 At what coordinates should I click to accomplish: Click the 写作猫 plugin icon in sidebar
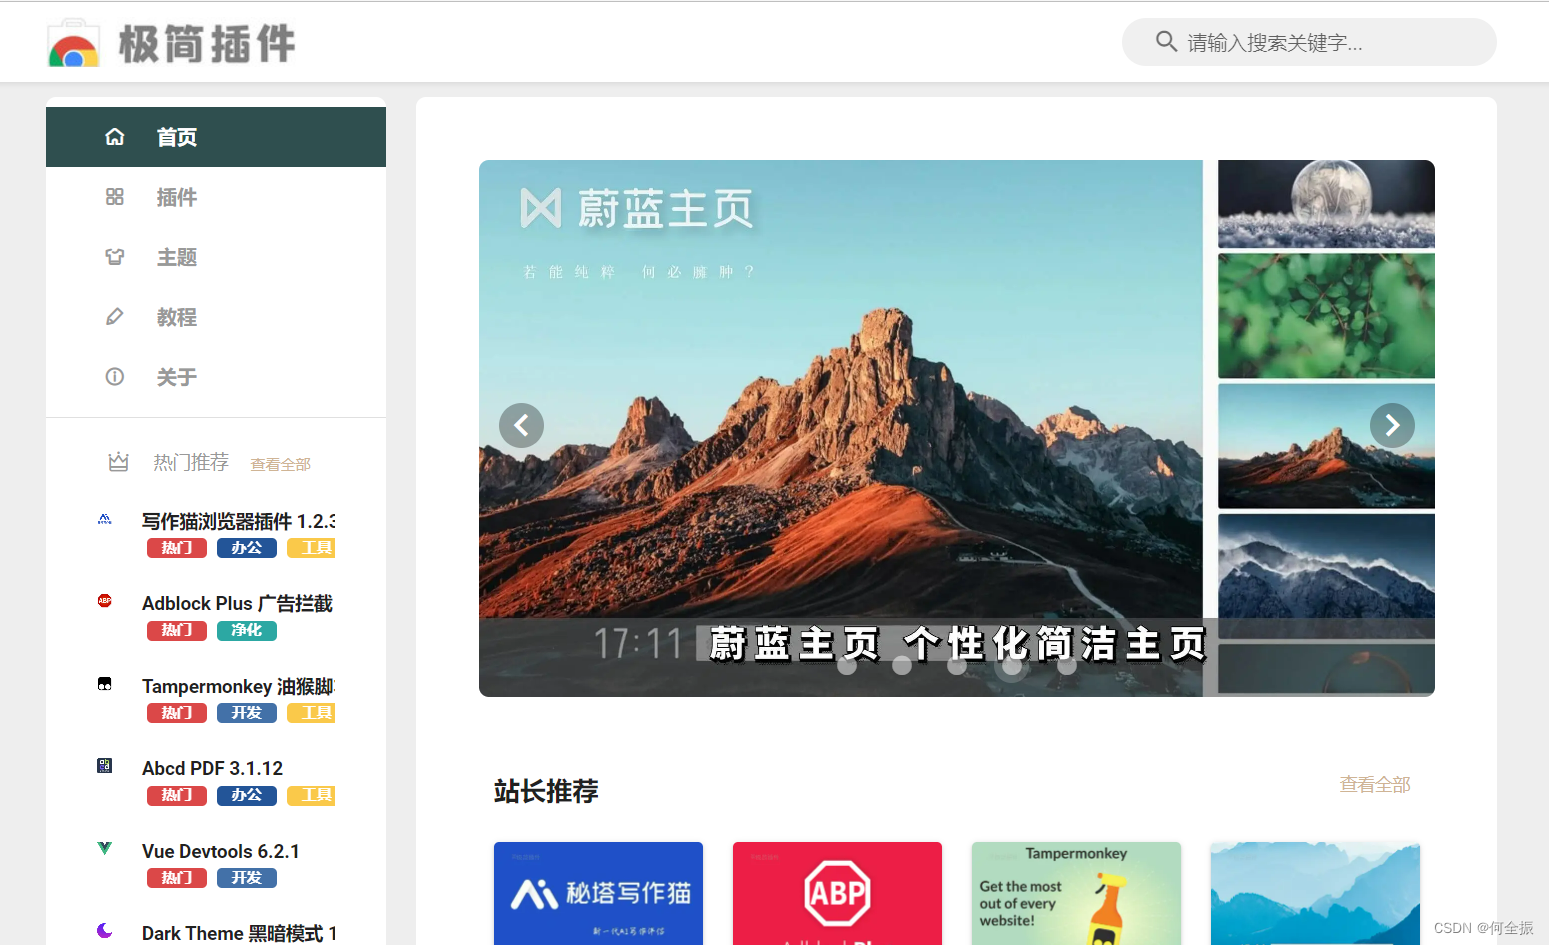tap(105, 519)
